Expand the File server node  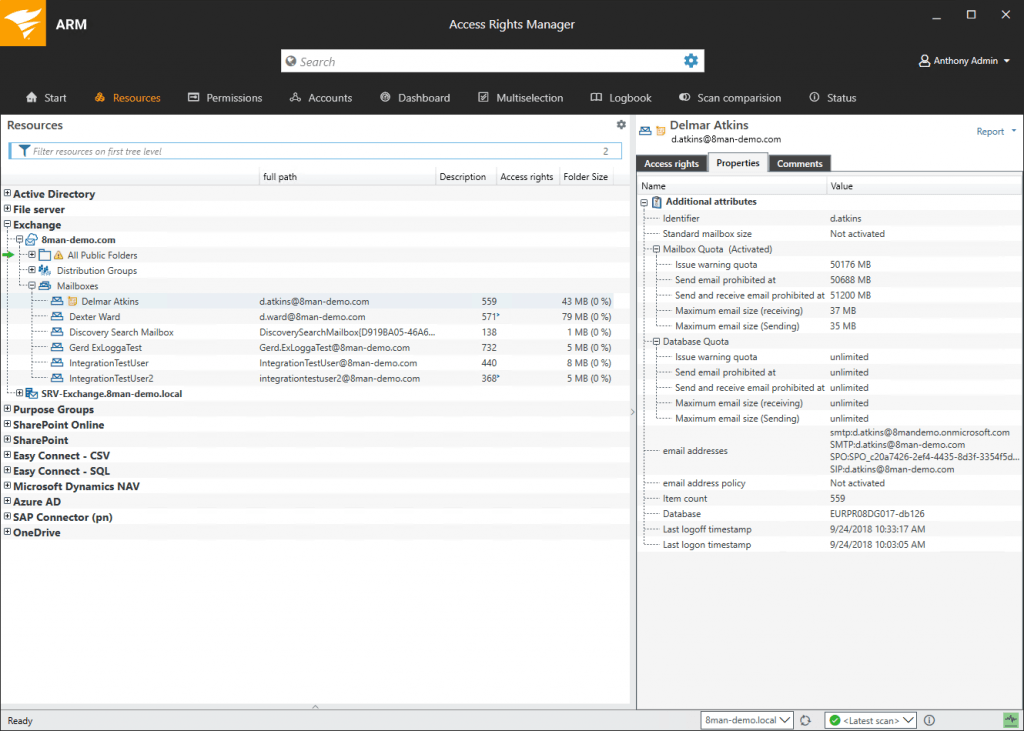7,209
